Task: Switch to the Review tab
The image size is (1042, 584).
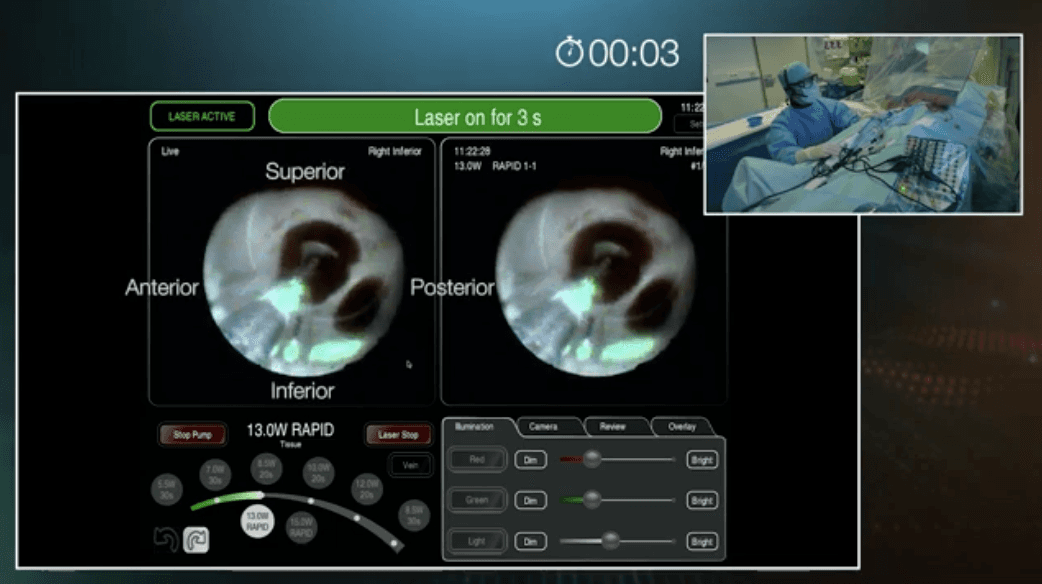Action: [613, 427]
